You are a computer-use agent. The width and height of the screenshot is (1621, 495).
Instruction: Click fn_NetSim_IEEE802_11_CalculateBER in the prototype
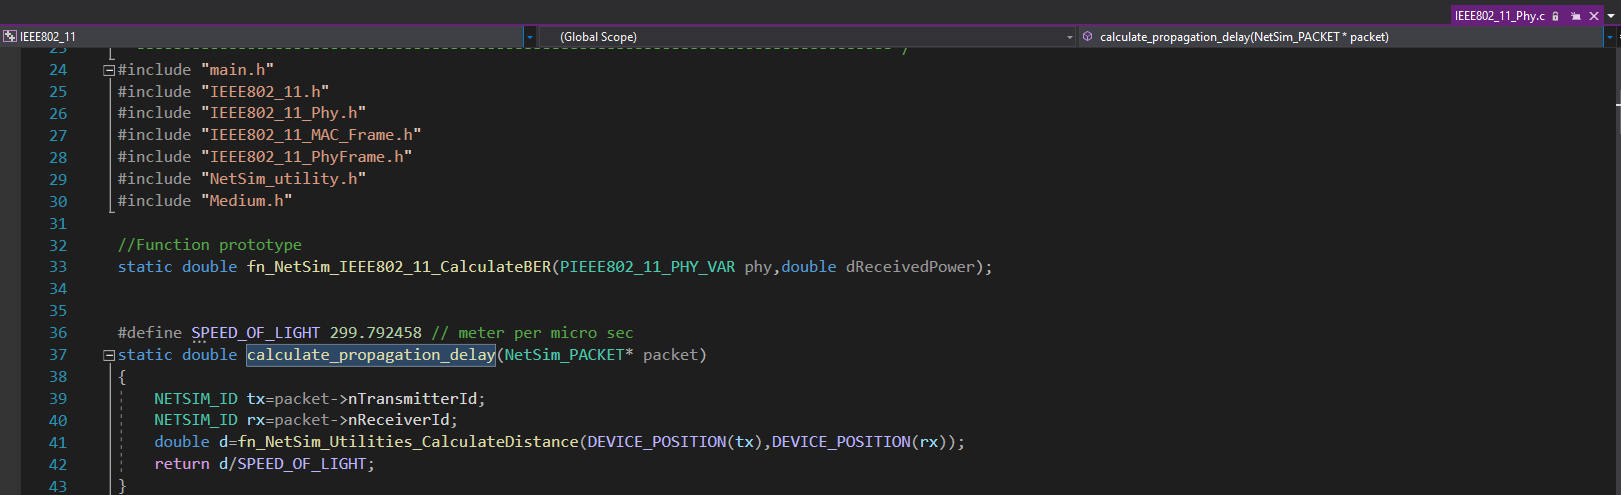point(399,267)
